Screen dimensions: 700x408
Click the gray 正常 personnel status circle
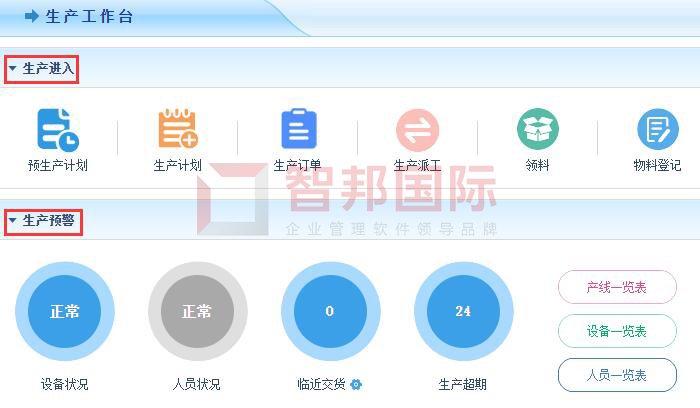pyautogui.click(x=197, y=311)
